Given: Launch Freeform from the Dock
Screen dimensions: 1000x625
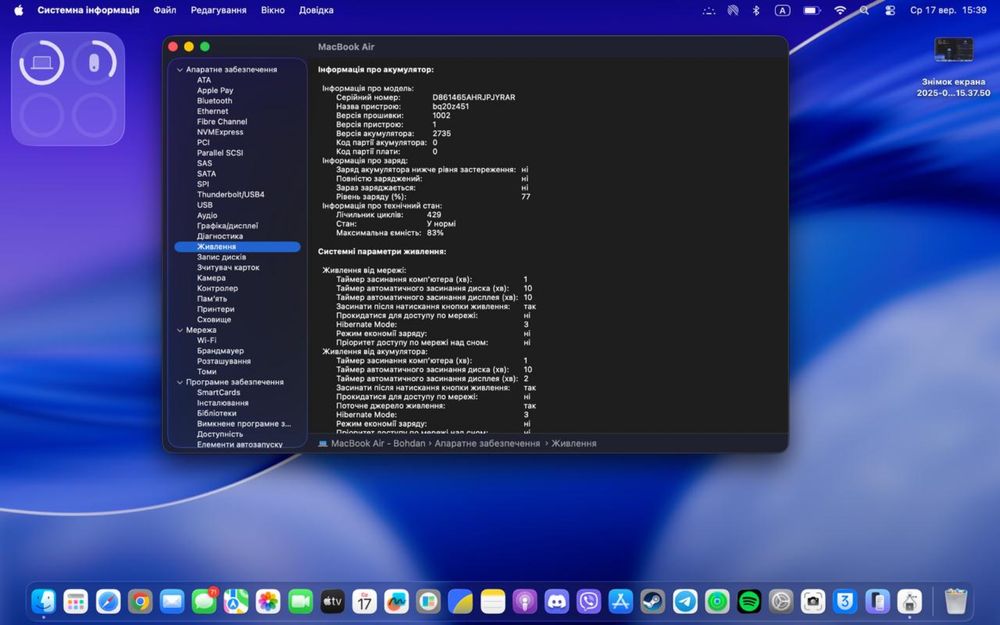Looking at the screenshot, I should [396, 601].
